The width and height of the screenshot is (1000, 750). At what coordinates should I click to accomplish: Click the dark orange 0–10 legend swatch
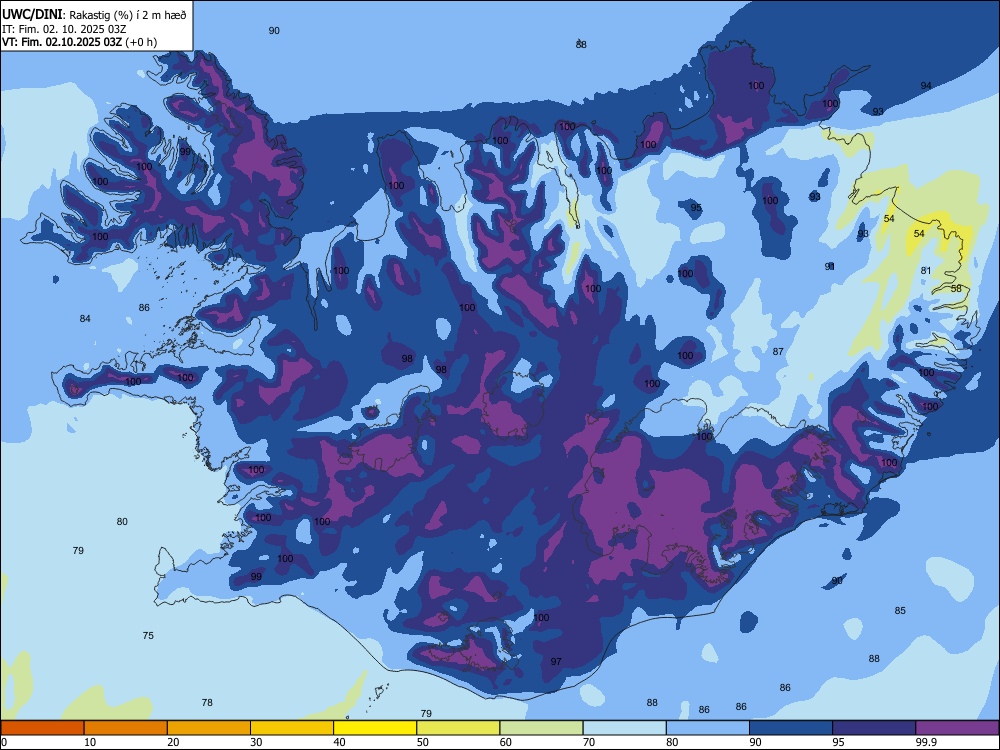tap(42, 728)
